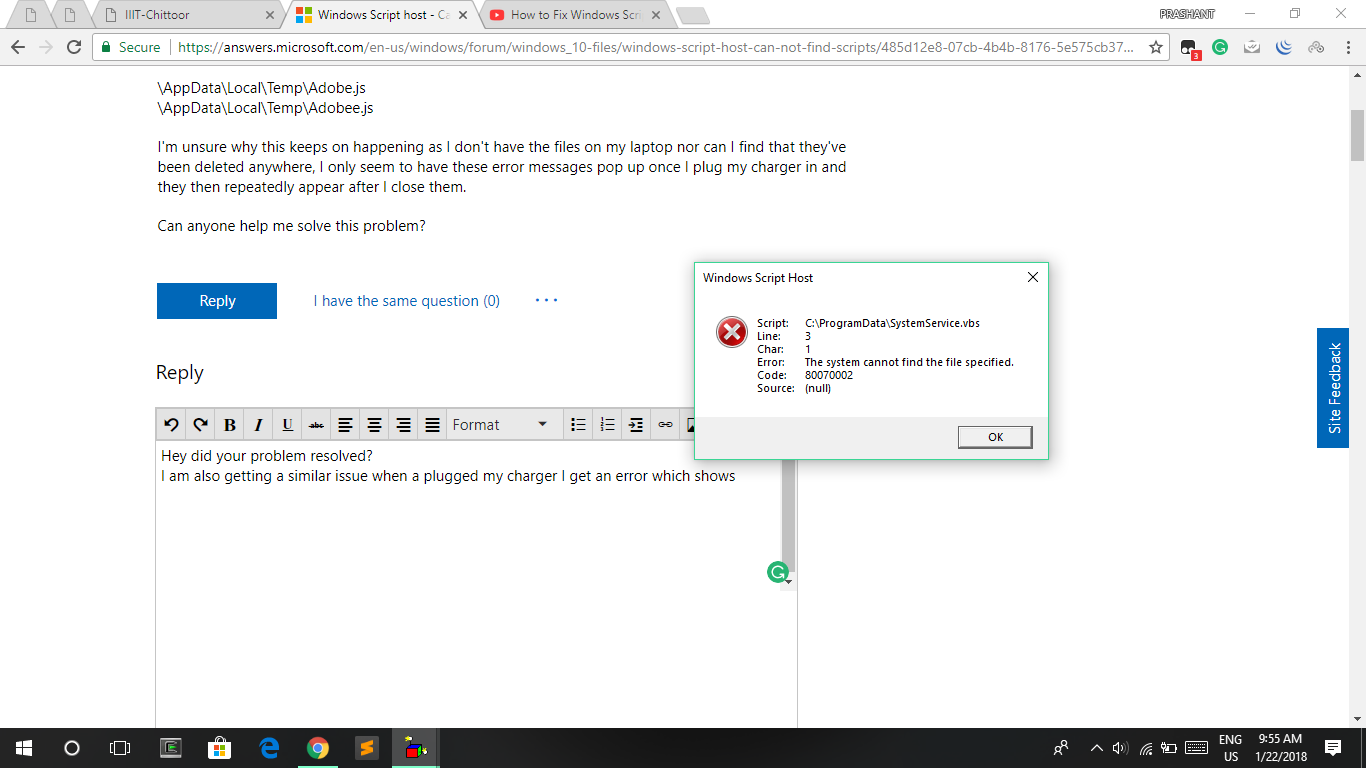Undo the last edit in reply editor

click(171, 425)
